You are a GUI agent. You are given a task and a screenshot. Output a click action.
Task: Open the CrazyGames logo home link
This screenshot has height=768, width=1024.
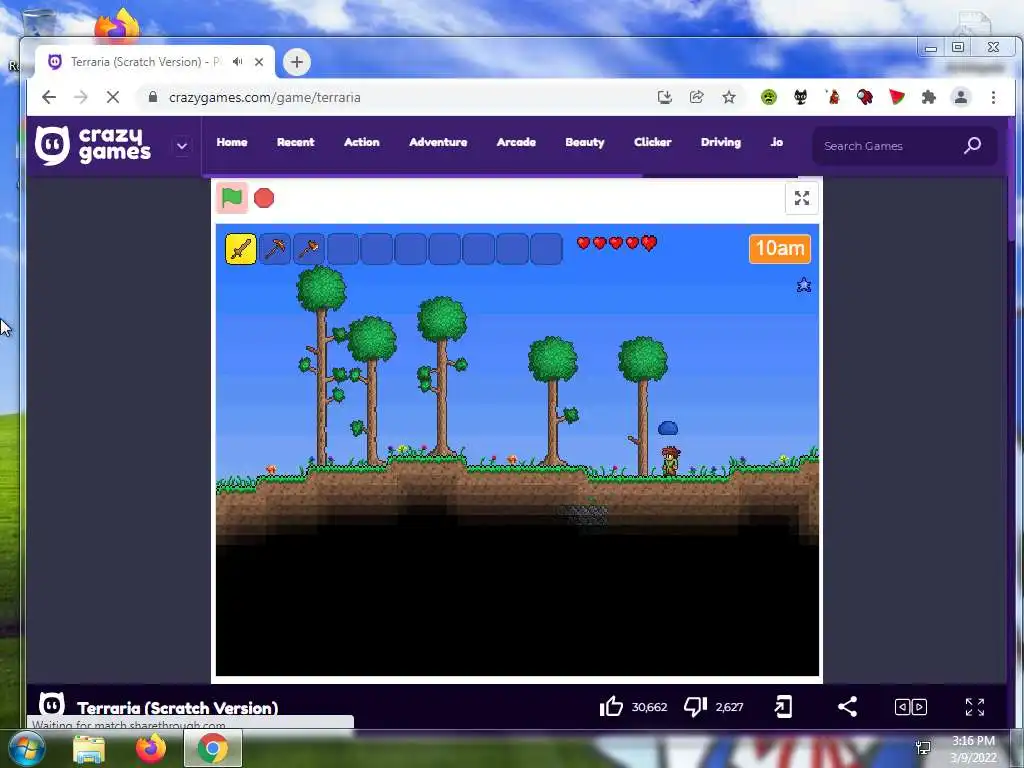pos(93,145)
